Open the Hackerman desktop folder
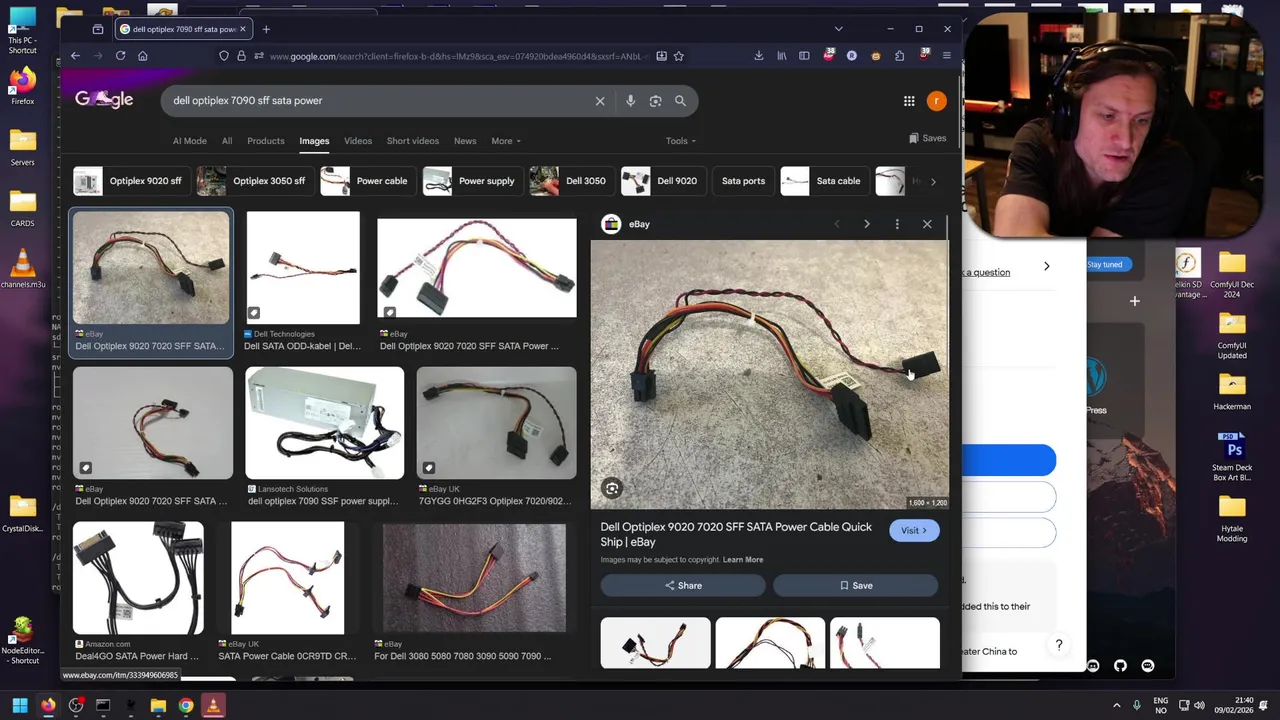This screenshot has width=1280, height=720. coord(1232,391)
